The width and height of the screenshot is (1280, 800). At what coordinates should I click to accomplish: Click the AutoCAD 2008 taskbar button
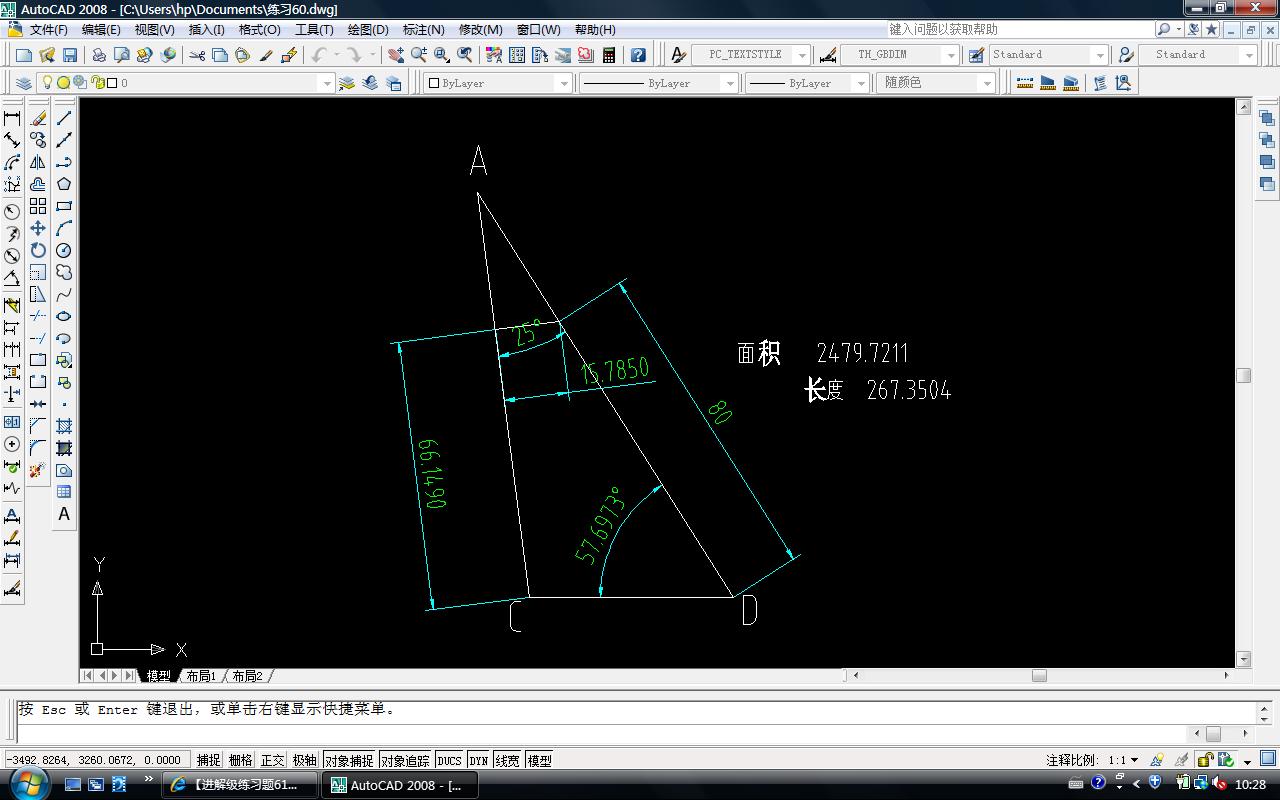point(398,785)
